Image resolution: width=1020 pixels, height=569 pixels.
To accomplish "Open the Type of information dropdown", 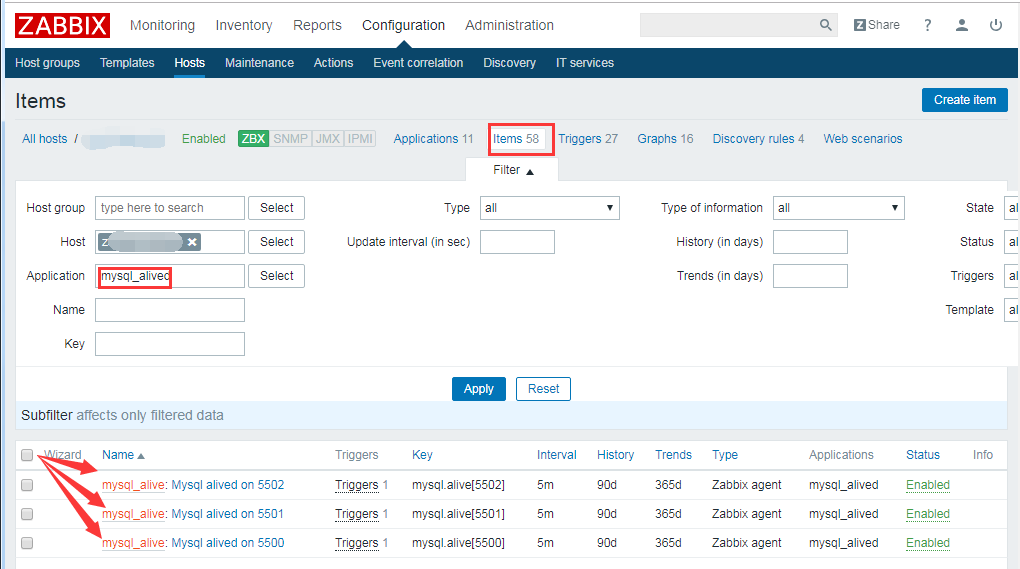I will [x=838, y=208].
